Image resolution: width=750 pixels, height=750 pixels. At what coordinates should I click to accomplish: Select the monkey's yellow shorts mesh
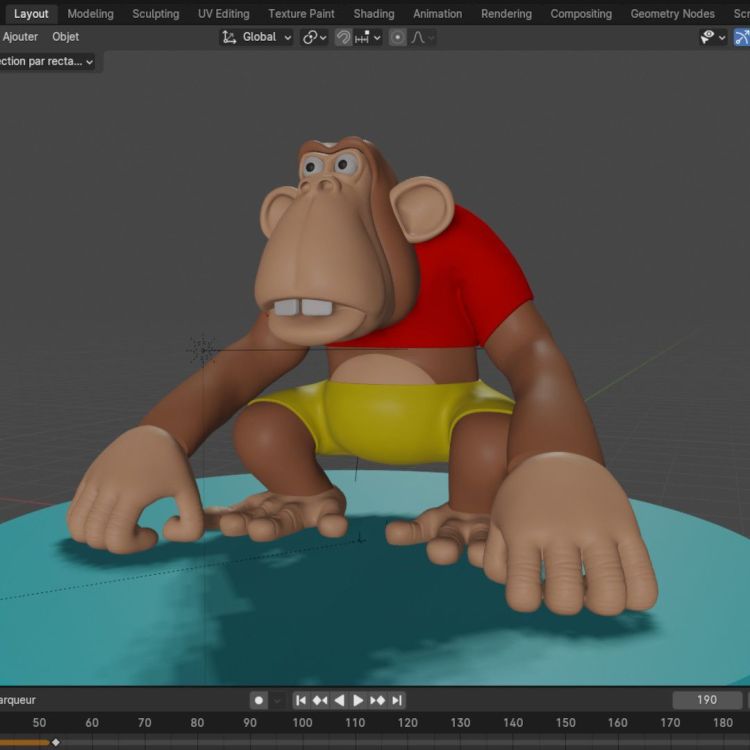tap(387, 421)
